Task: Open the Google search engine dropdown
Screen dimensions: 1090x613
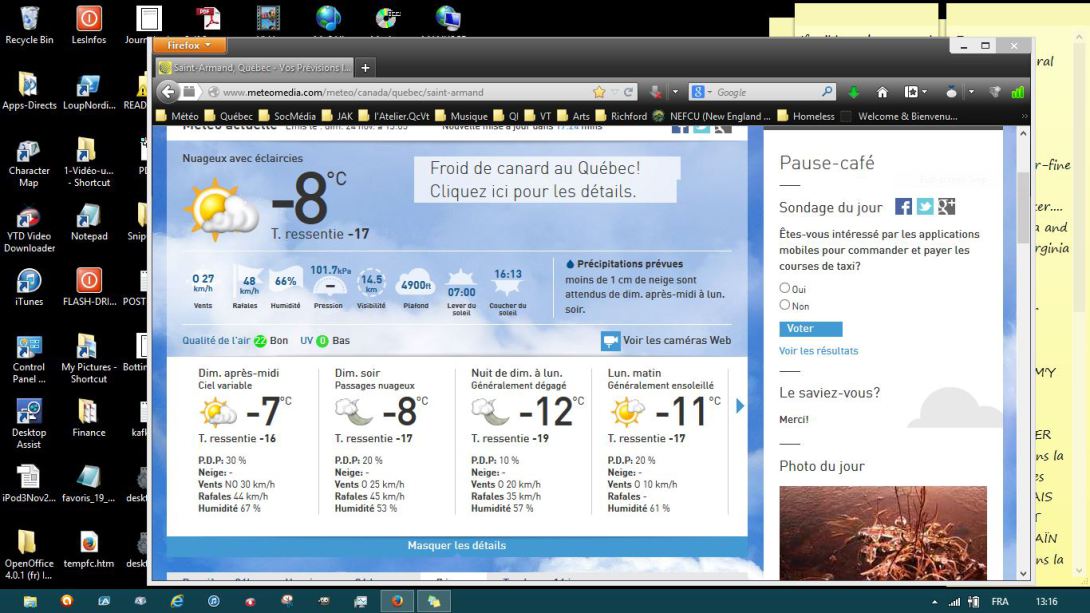Action: coord(709,92)
